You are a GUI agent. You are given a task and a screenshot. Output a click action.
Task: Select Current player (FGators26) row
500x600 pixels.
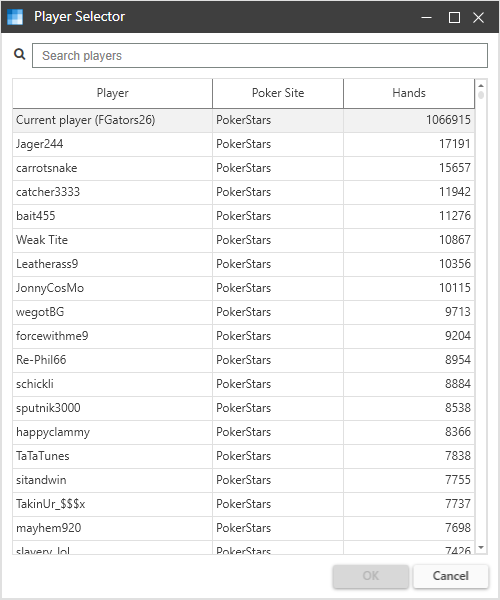243,120
